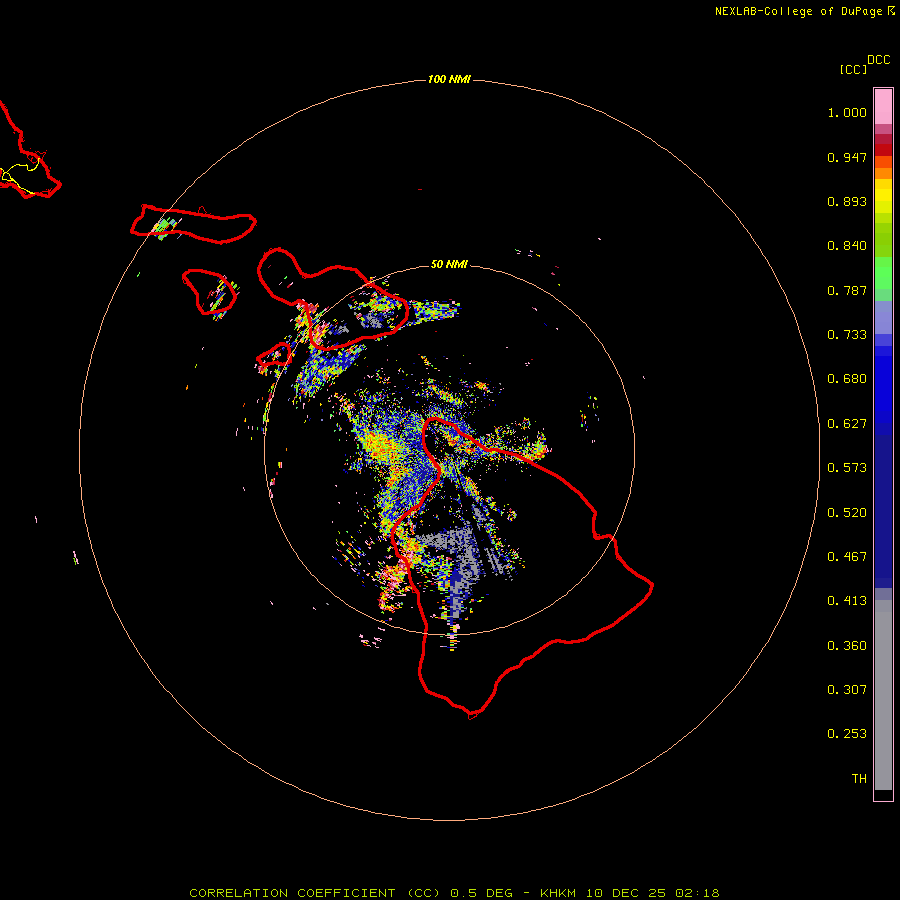Click the DCC product label

click(879, 60)
